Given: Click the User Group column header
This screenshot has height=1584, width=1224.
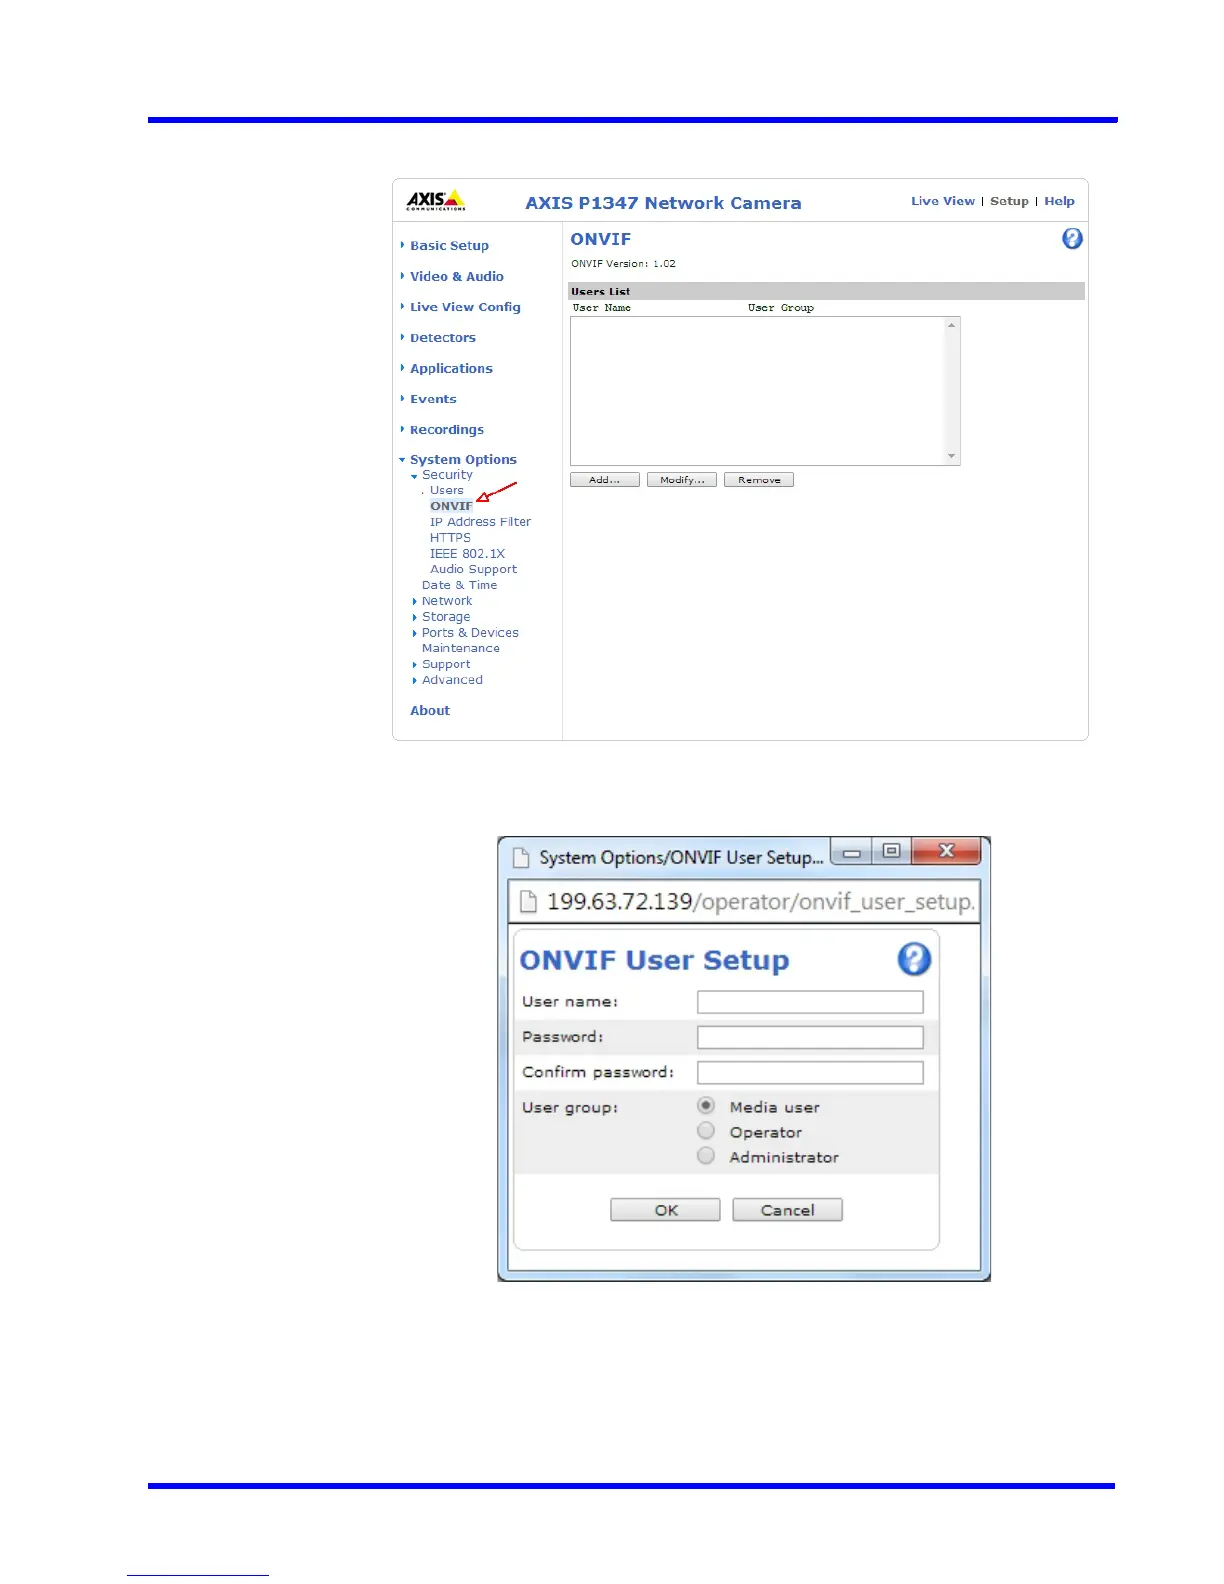Looking at the screenshot, I should coord(781,308).
